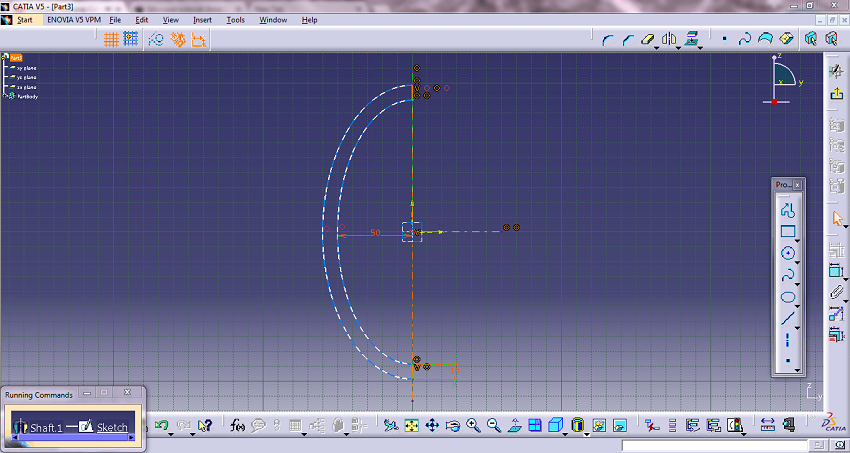Click the Normal View icon
Screen dimensions: 850x453
[514, 426]
